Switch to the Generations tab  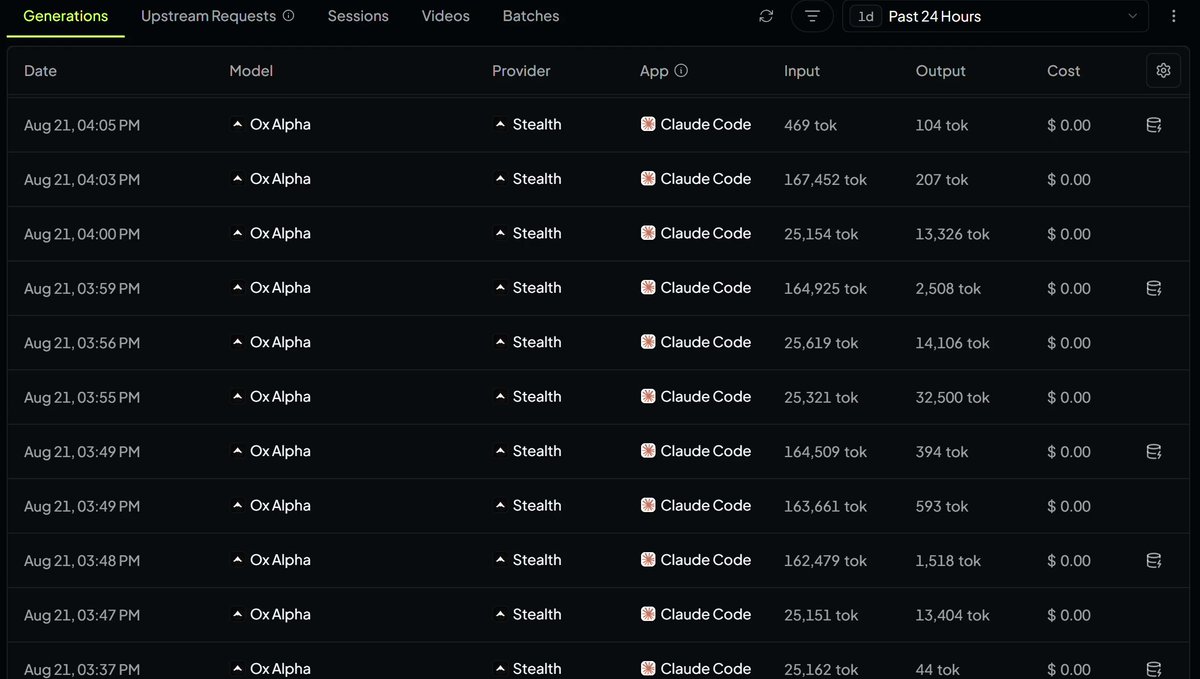[66, 16]
